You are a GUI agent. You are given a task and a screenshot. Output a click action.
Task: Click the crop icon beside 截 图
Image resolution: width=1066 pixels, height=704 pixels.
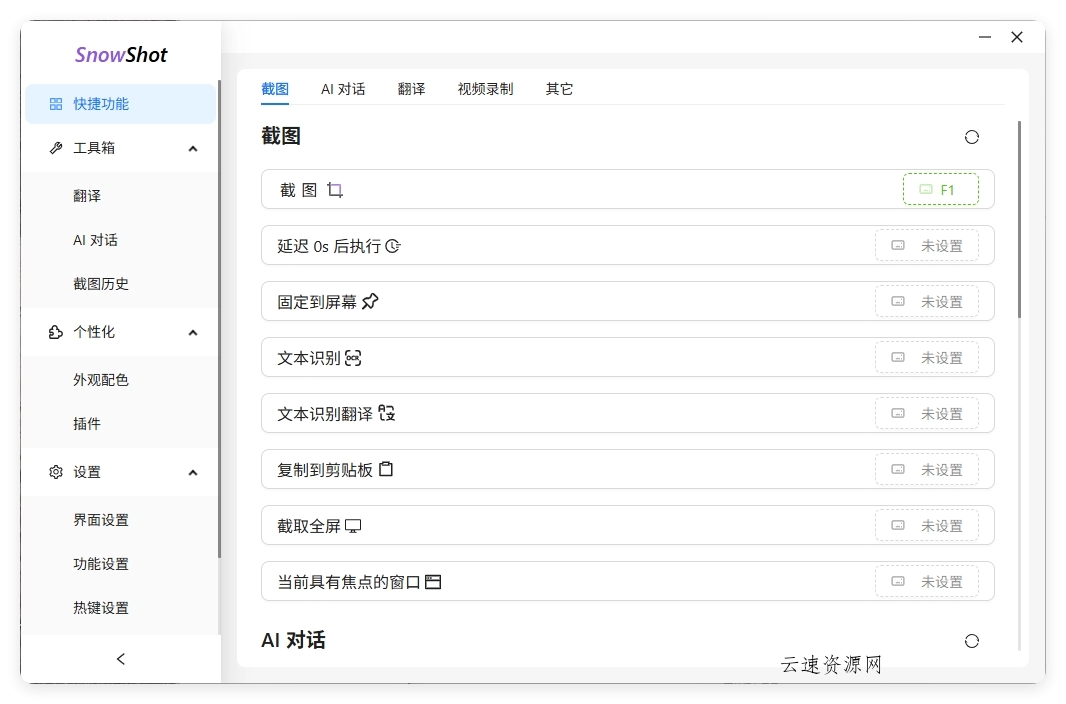tap(334, 189)
